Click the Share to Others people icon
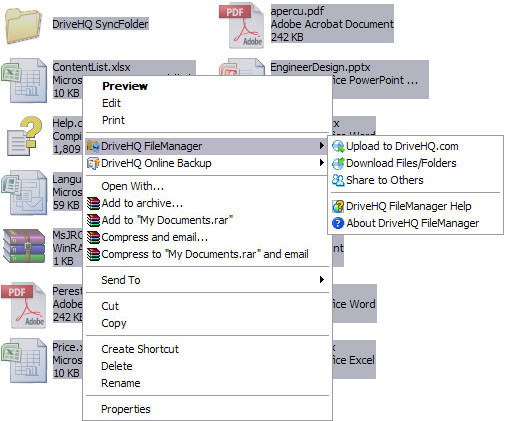Screen dimensions: 505x421 (338, 180)
